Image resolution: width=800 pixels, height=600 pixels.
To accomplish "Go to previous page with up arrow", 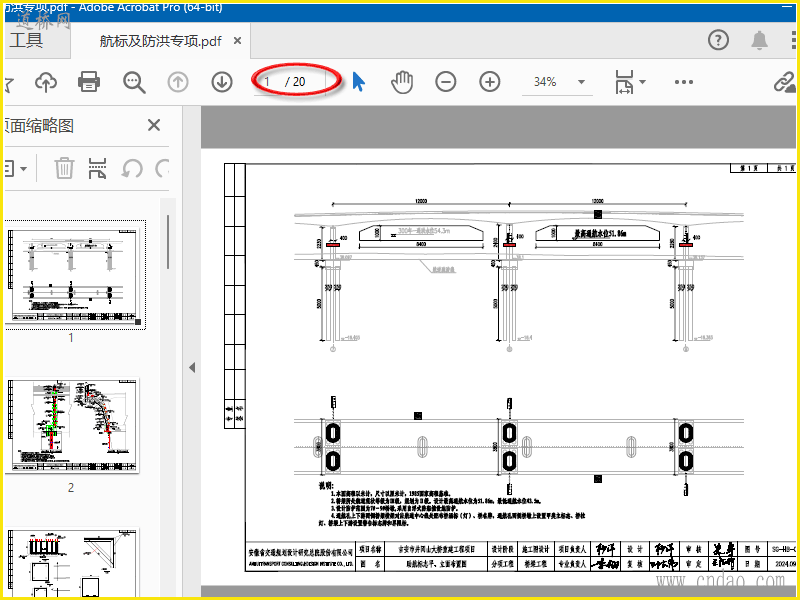I will coord(178,82).
